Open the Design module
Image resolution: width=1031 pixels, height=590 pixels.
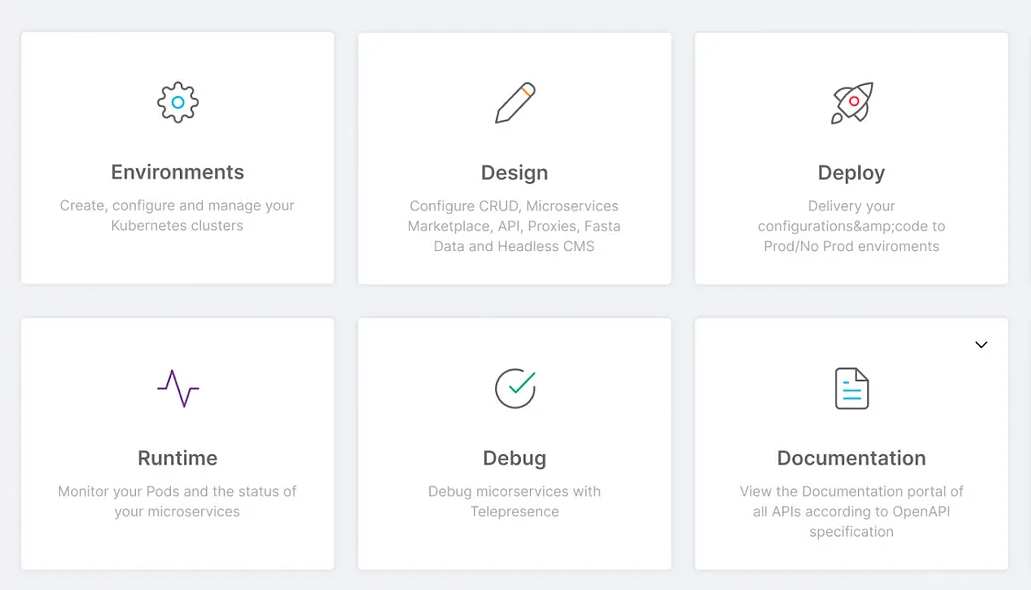pos(514,172)
